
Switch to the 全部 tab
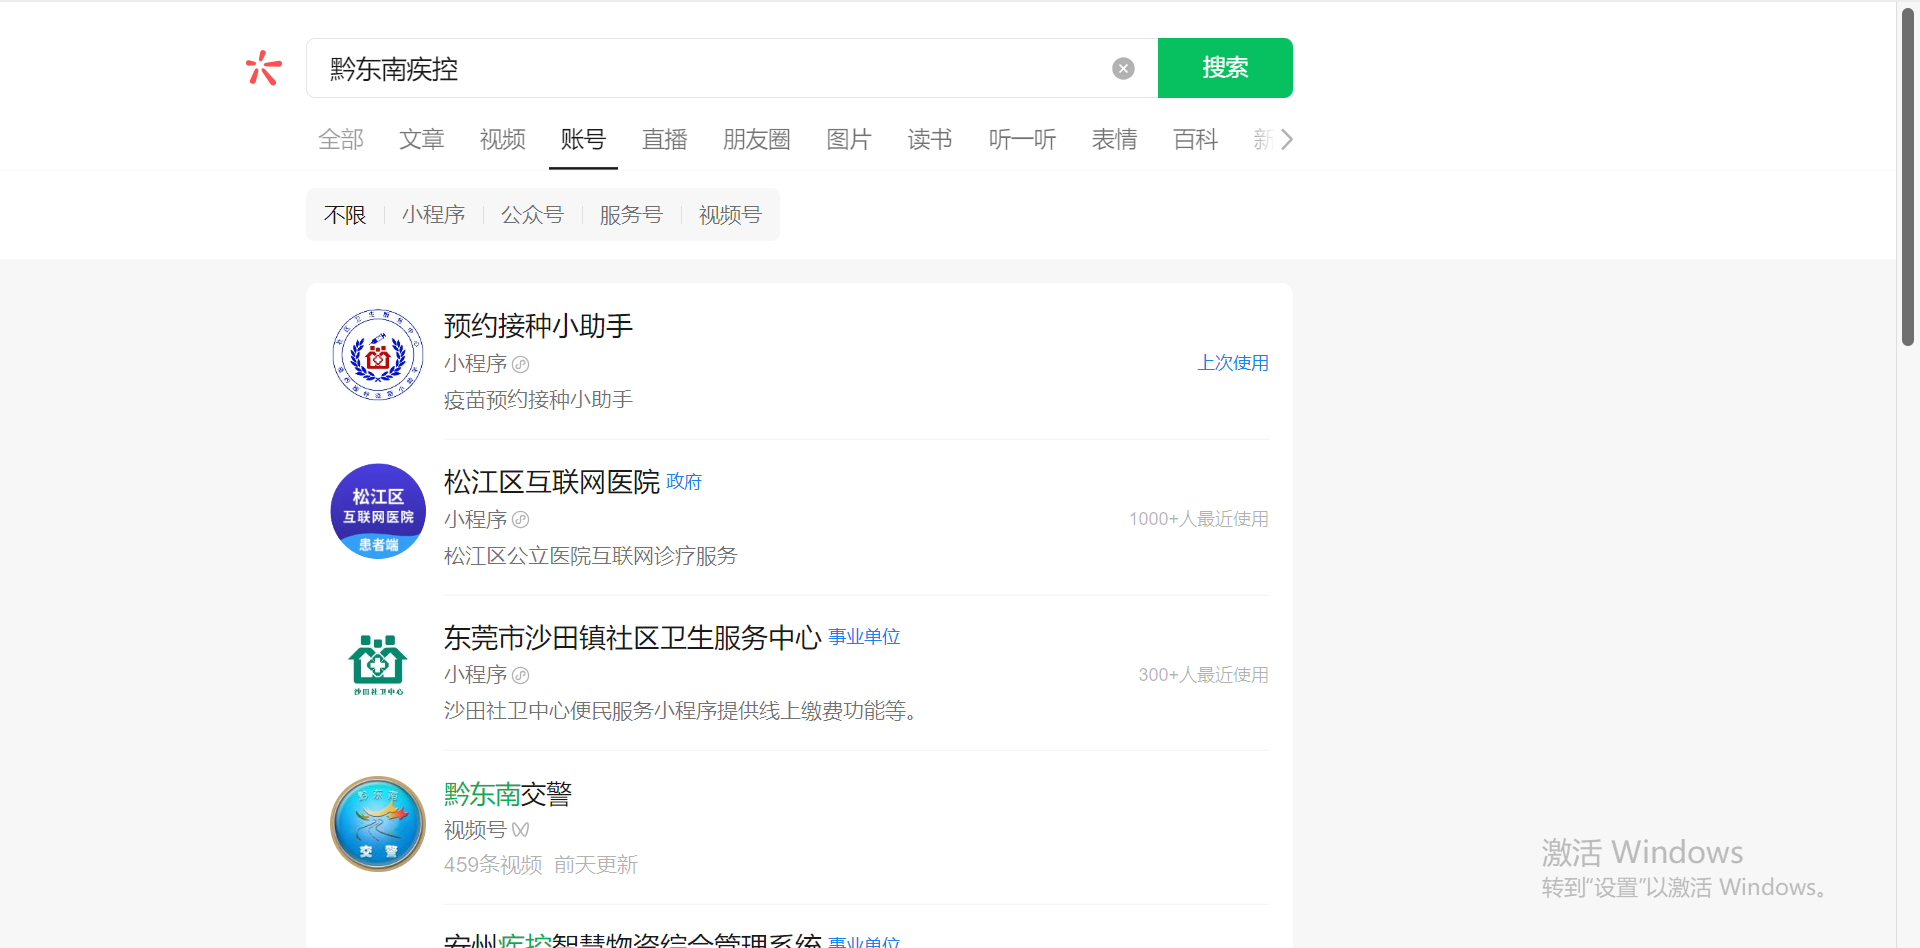pyautogui.click(x=341, y=139)
